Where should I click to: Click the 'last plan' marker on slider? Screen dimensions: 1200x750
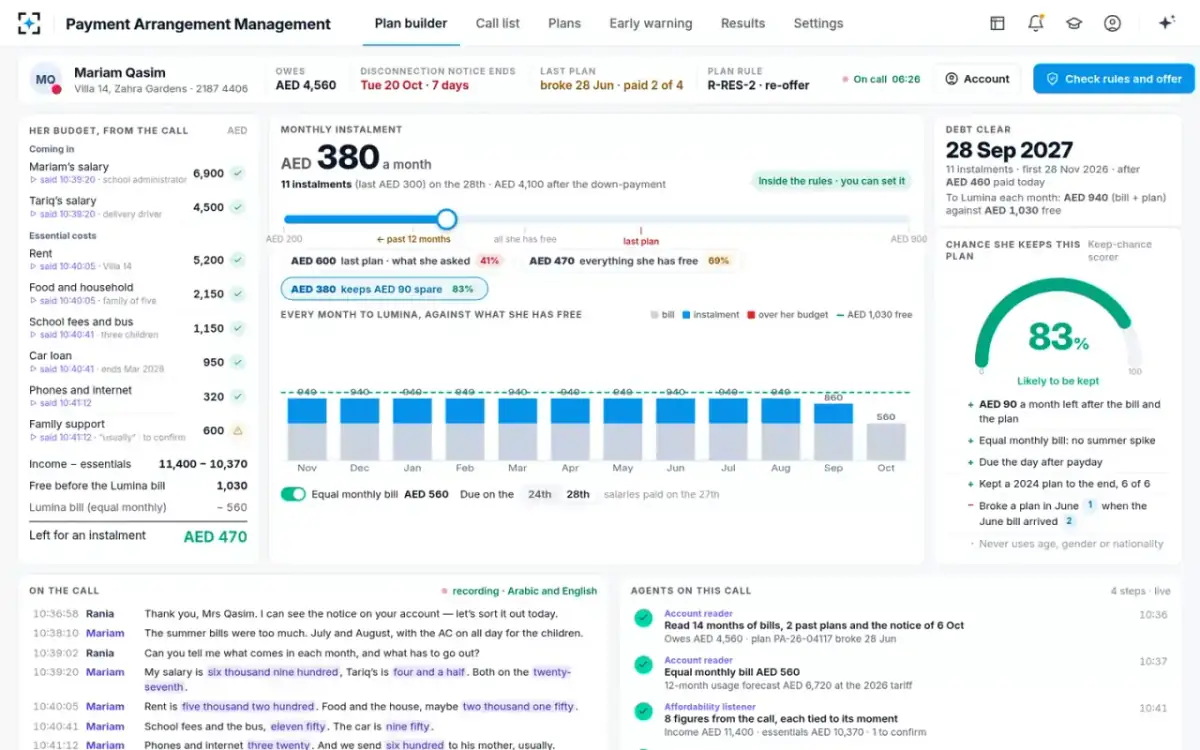click(641, 241)
